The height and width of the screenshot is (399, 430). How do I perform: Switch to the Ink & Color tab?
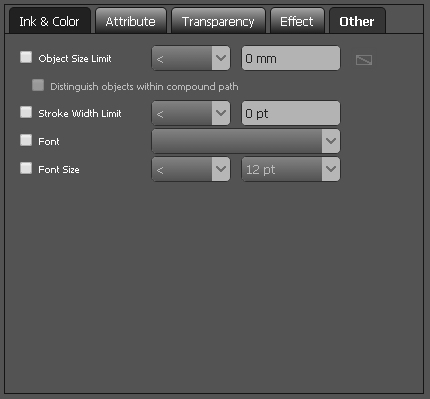click(x=50, y=21)
